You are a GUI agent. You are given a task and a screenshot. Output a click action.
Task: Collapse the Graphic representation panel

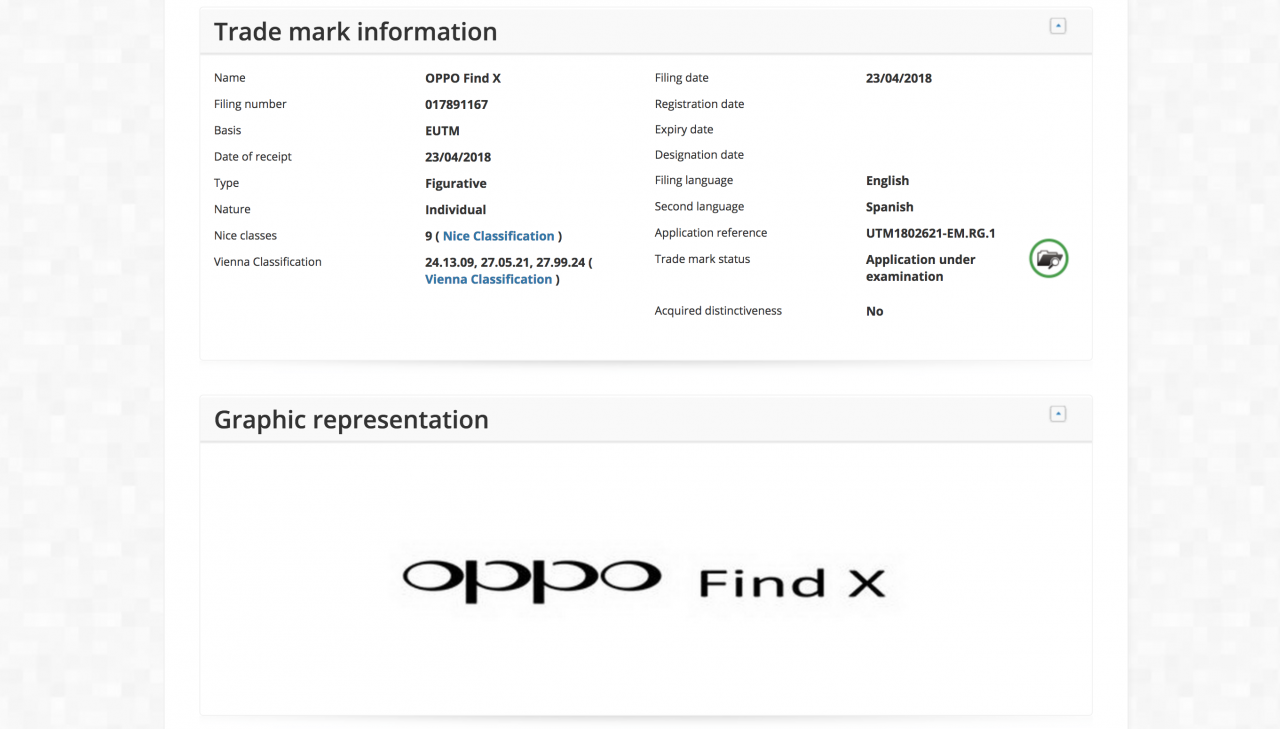click(1058, 414)
